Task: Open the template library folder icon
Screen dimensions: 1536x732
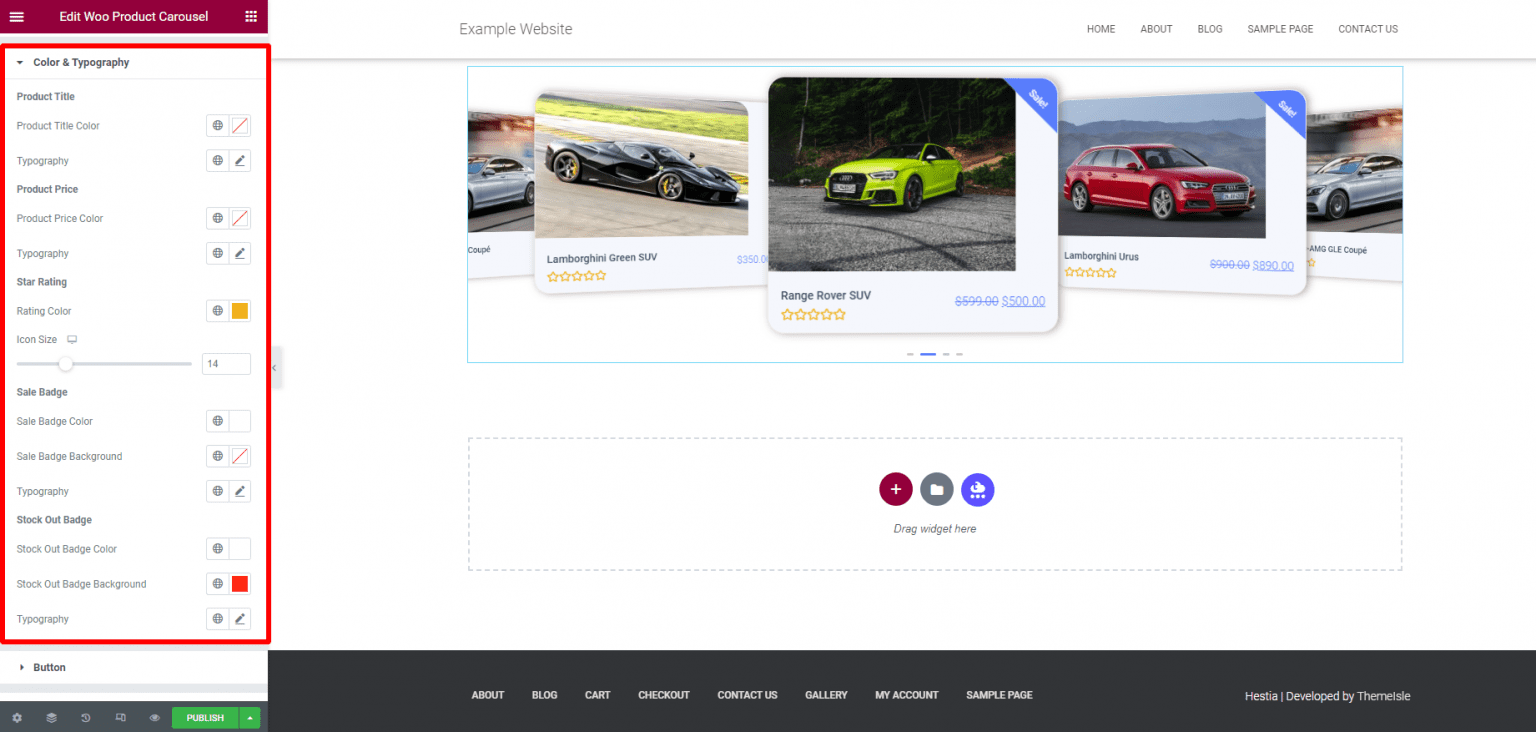Action: tap(936, 489)
